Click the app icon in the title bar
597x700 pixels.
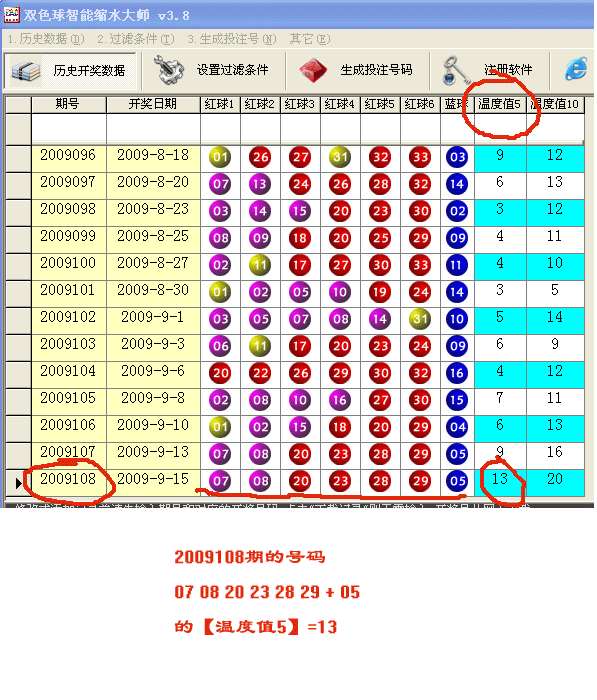[11, 15]
